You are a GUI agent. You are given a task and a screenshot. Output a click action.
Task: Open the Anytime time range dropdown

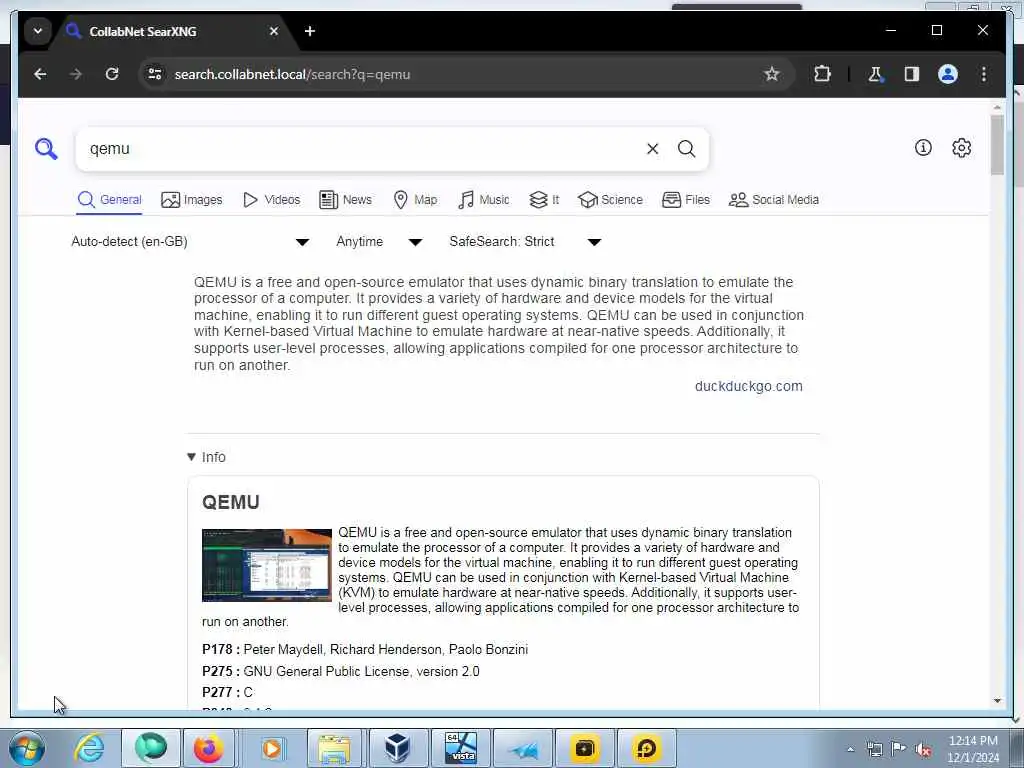[x=379, y=242]
